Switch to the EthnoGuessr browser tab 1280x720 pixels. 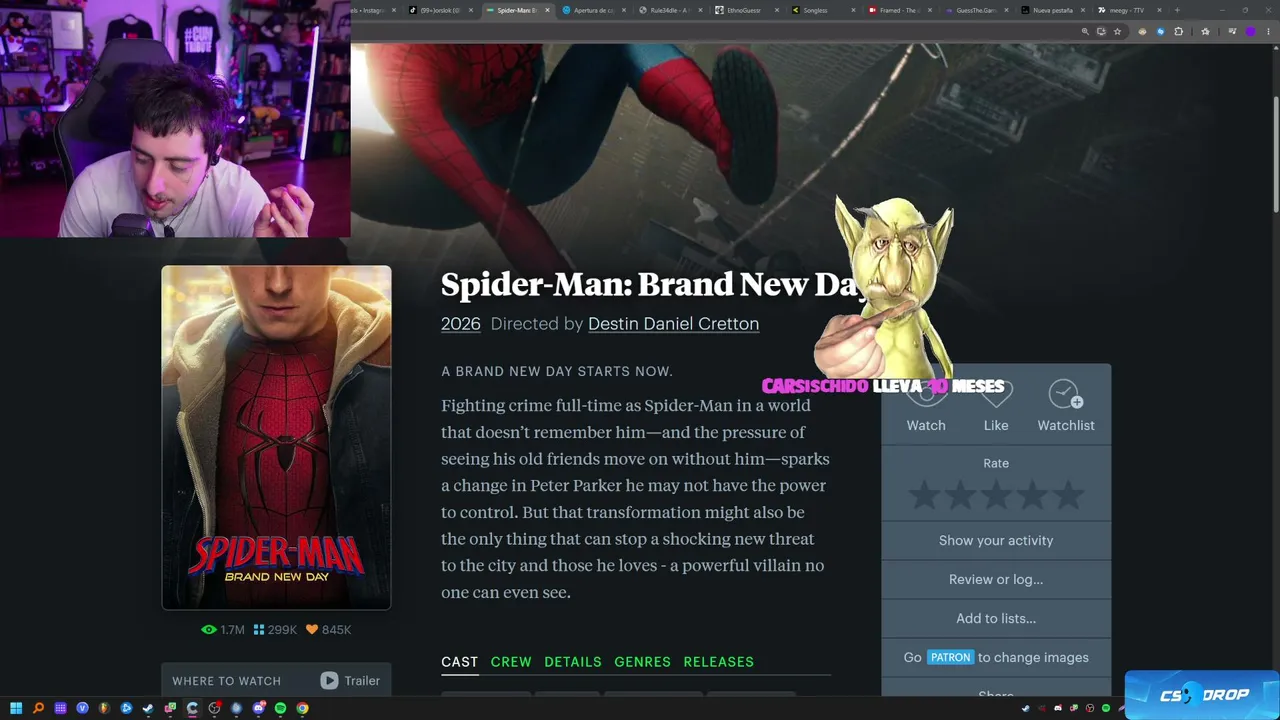pyautogui.click(x=747, y=10)
